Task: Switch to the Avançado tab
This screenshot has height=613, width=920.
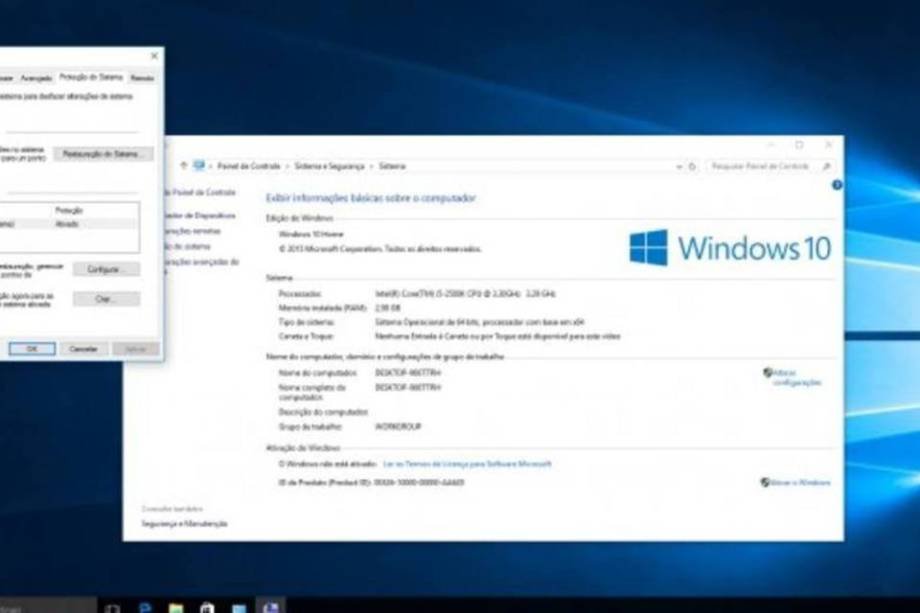Action: [x=36, y=78]
